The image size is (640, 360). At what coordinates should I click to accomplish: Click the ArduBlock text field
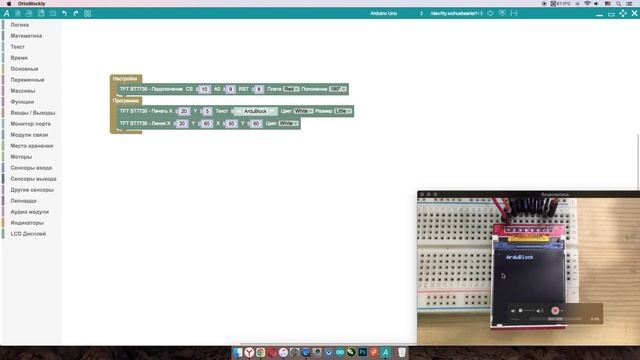pos(256,111)
